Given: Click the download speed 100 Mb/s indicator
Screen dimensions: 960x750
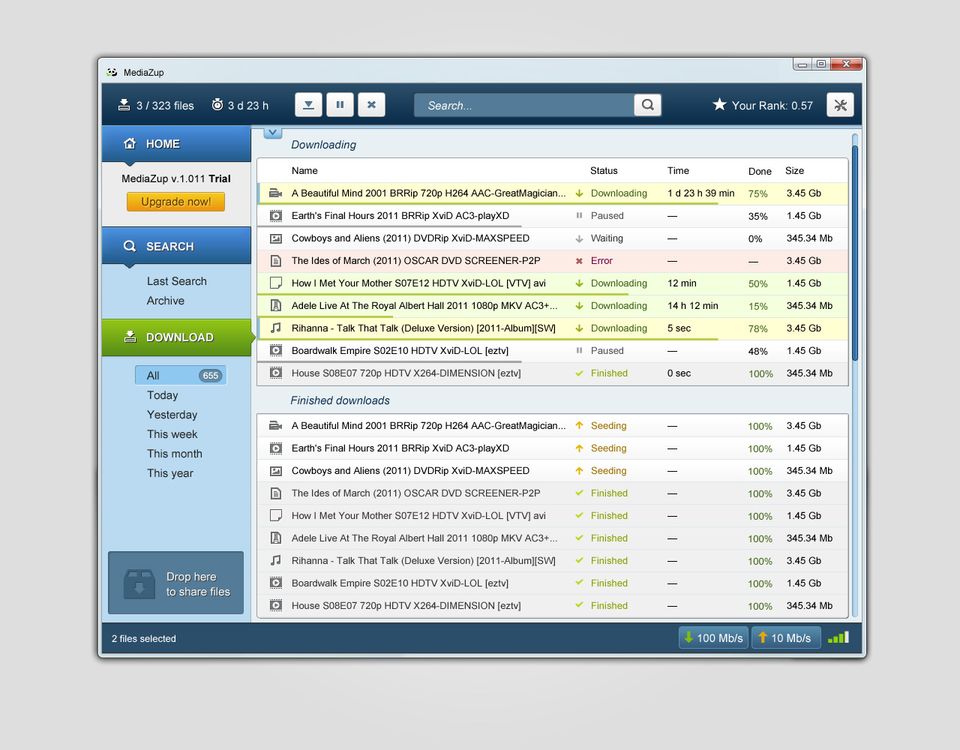Looking at the screenshot, I should click(713, 638).
